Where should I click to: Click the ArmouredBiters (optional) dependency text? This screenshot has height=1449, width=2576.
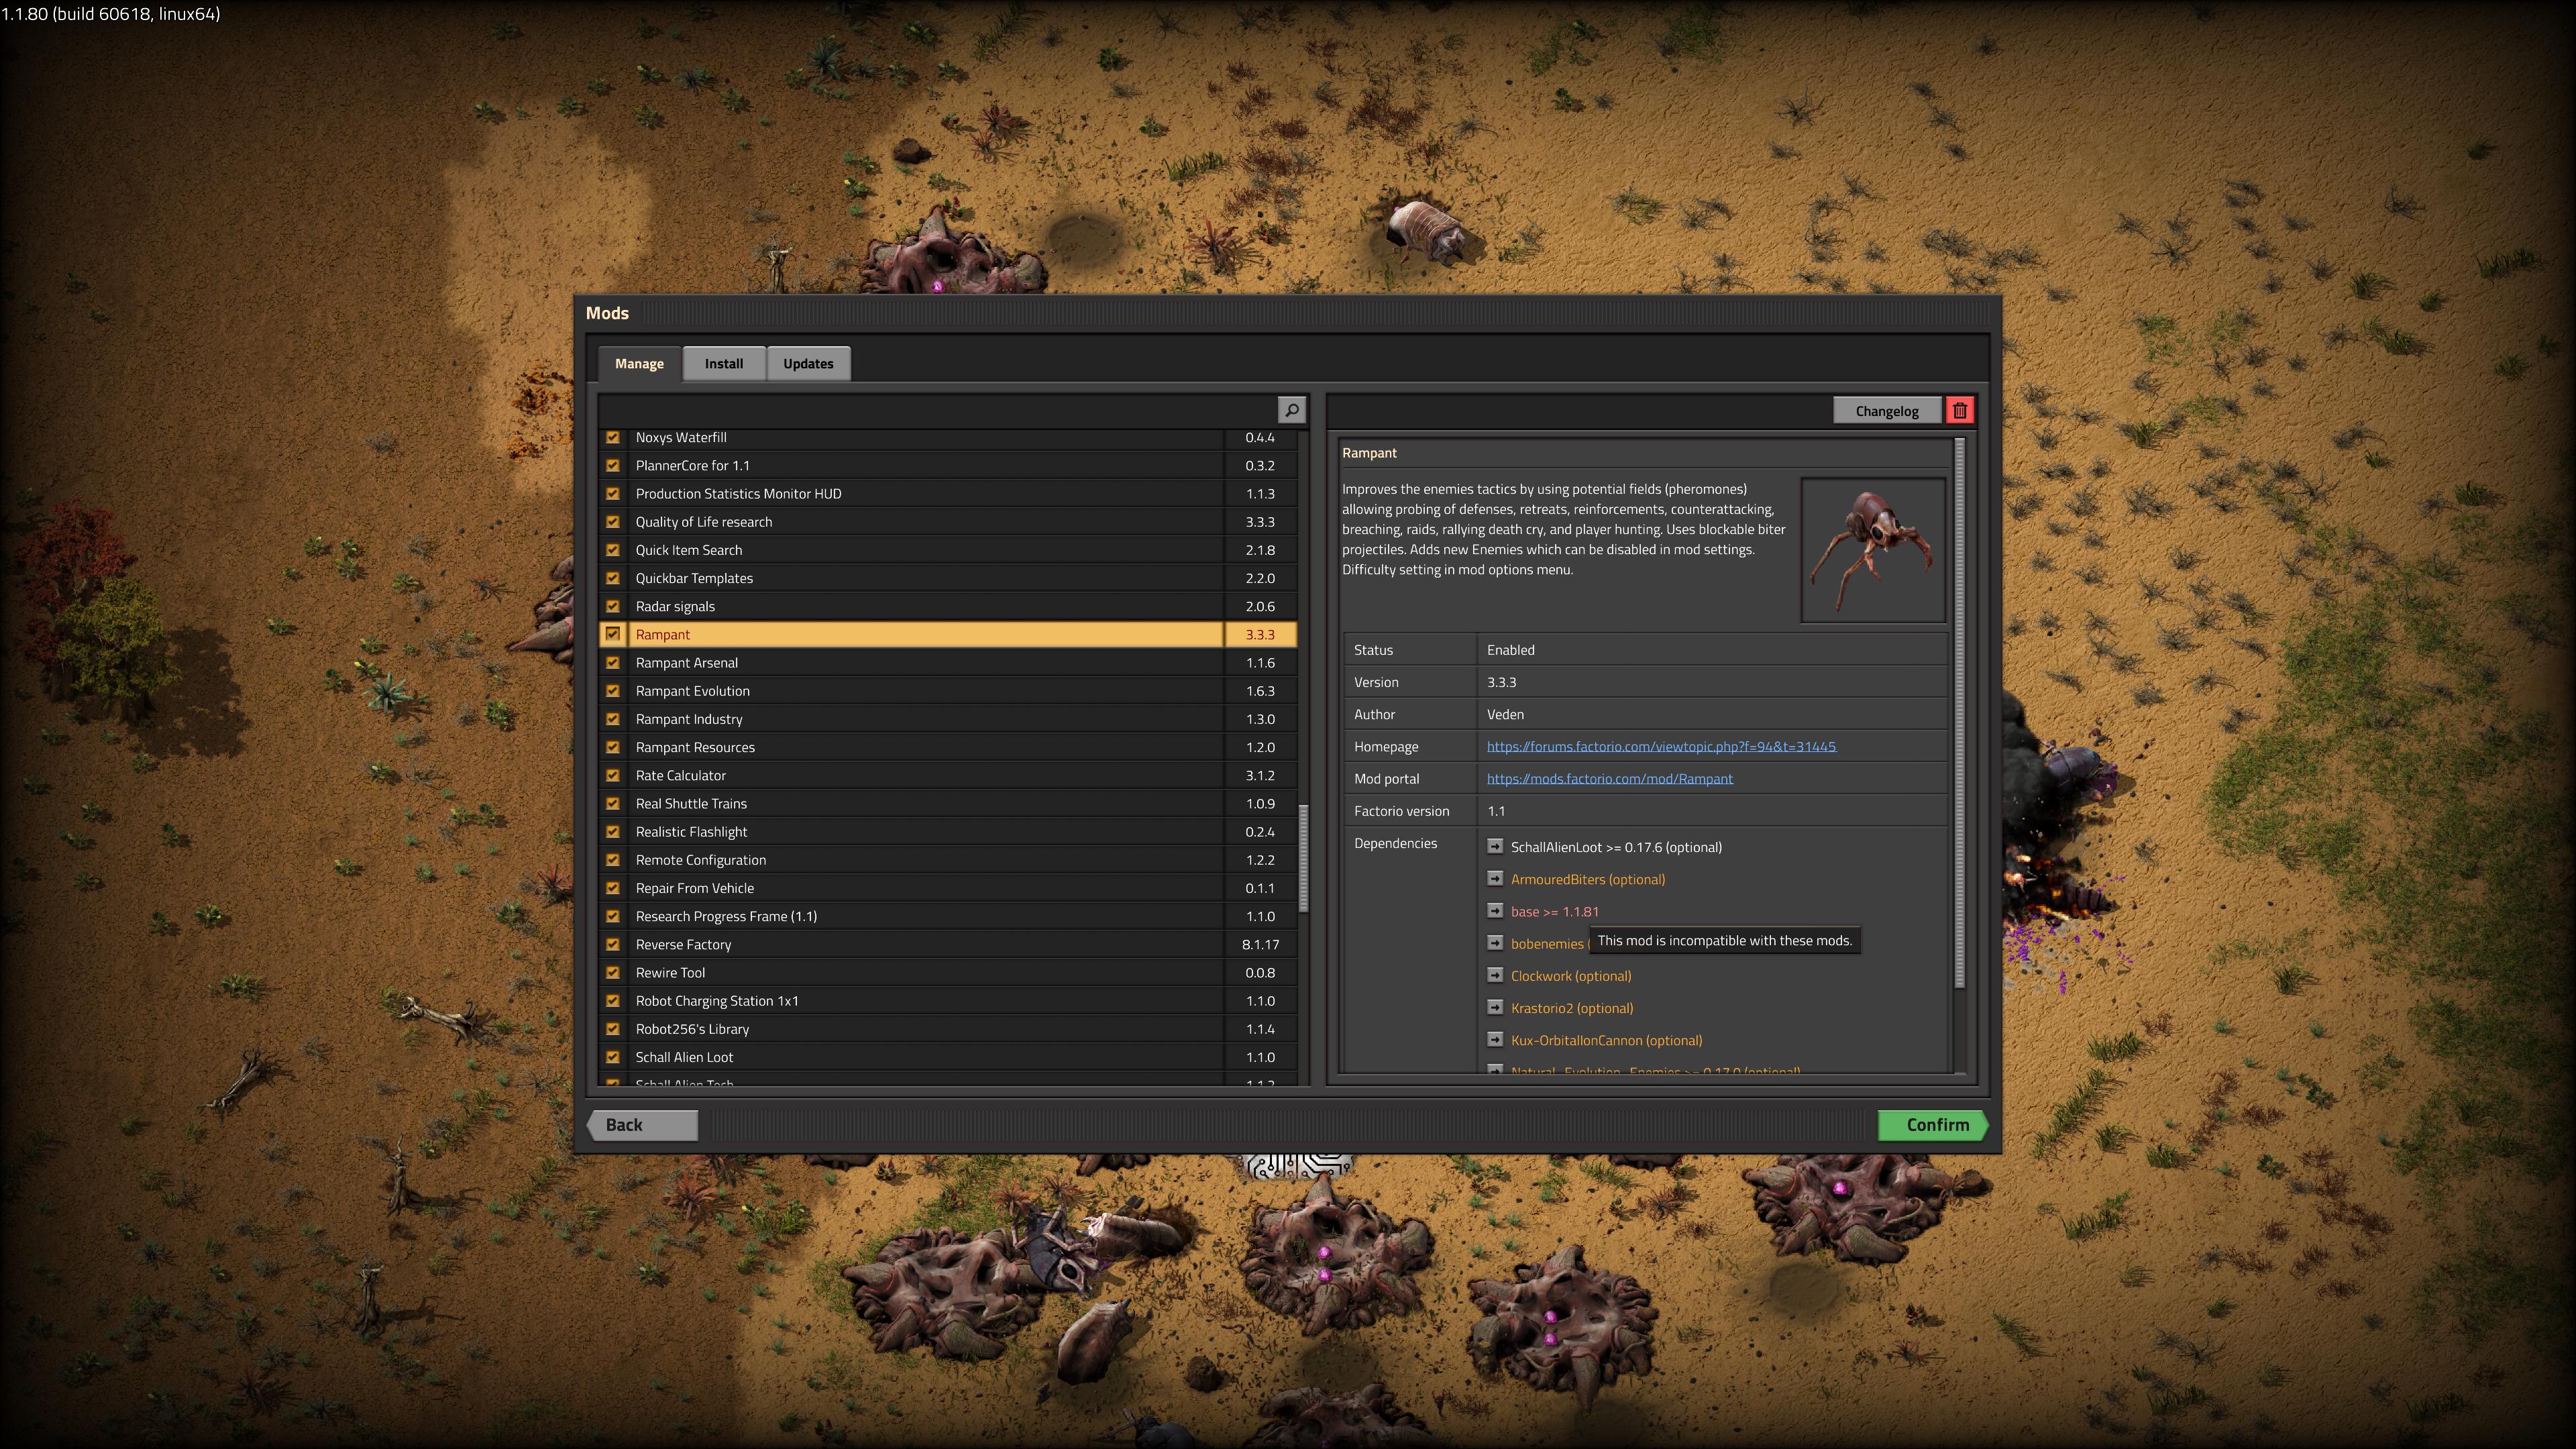pyautogui.click(x=1588, y=879)
